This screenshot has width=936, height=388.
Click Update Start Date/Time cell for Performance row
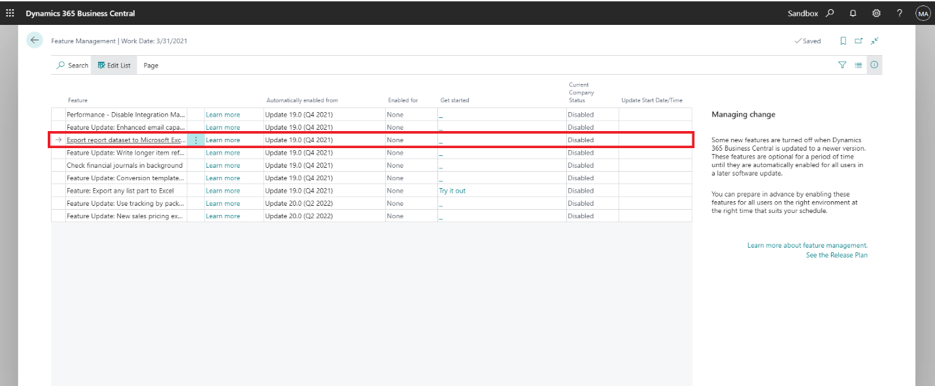tap(655, 115)
